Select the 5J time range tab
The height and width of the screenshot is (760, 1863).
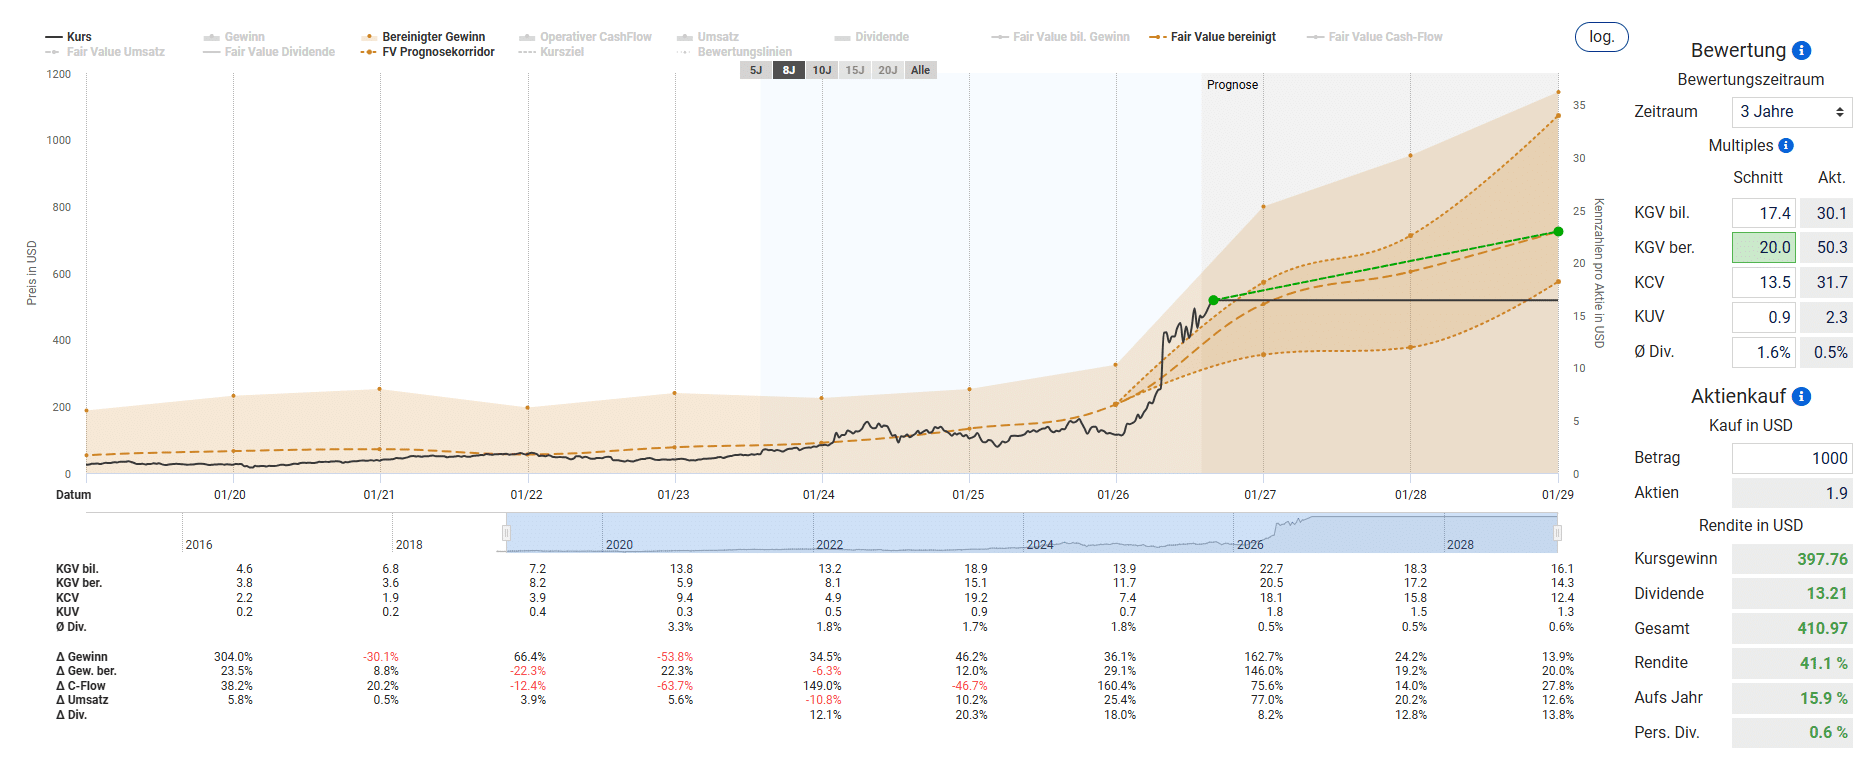coord(756,70)
